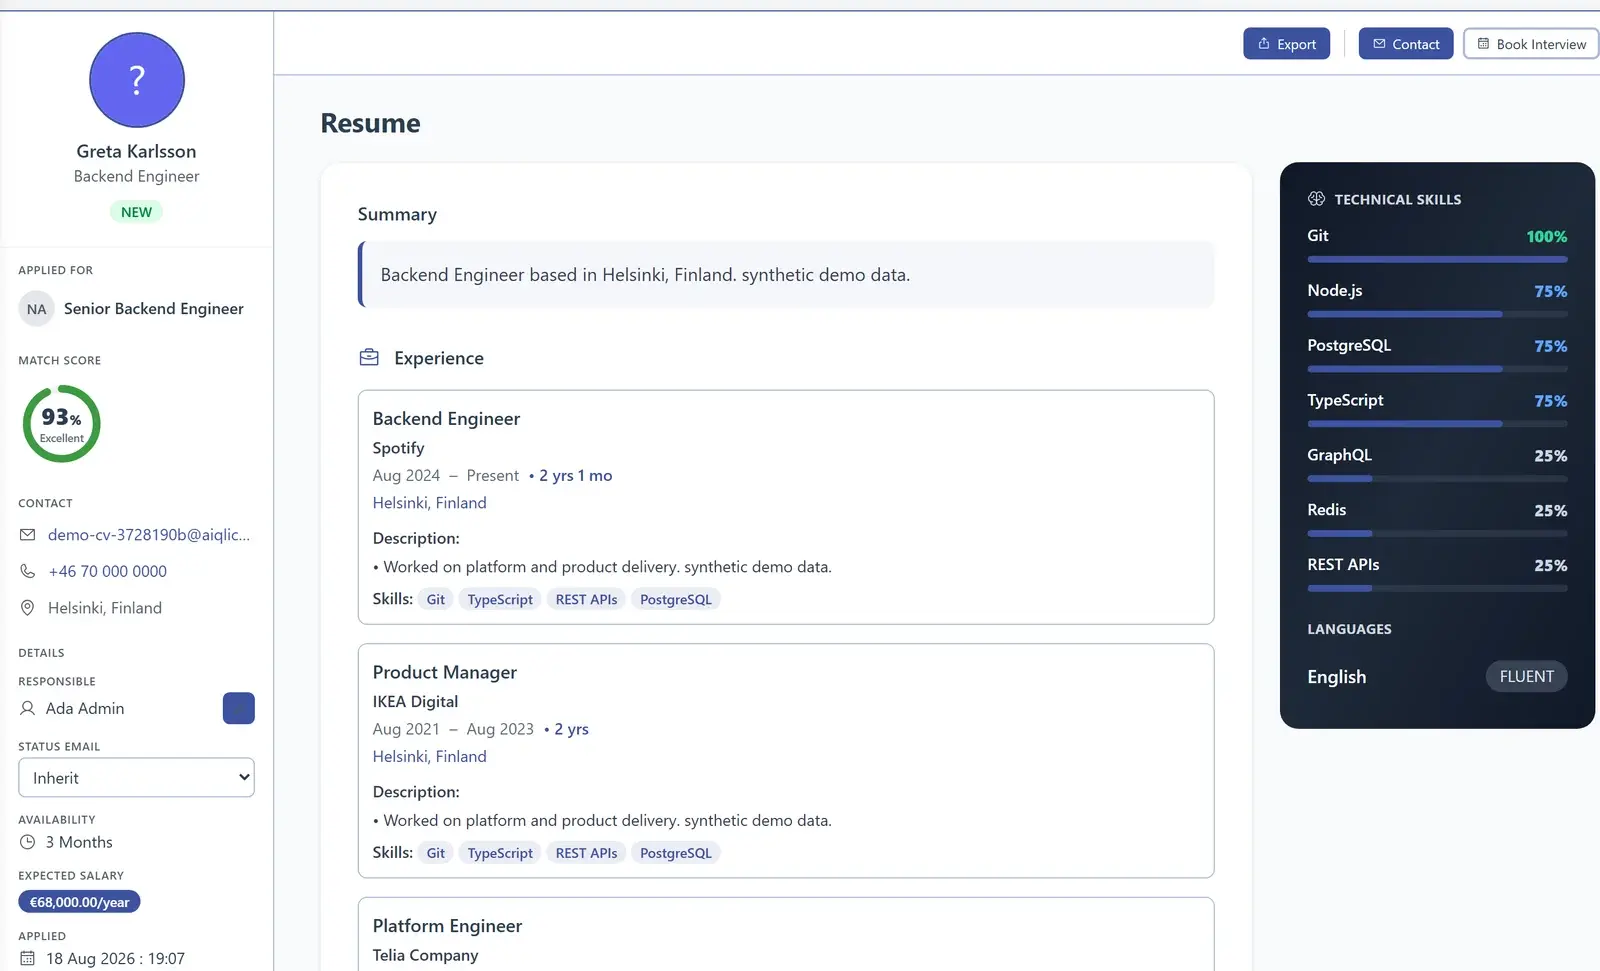The height and width of the screenshot is (971, 1600).
Task: Click Book Interview button
Action: pyautogui.click(x=1531, y=44)
